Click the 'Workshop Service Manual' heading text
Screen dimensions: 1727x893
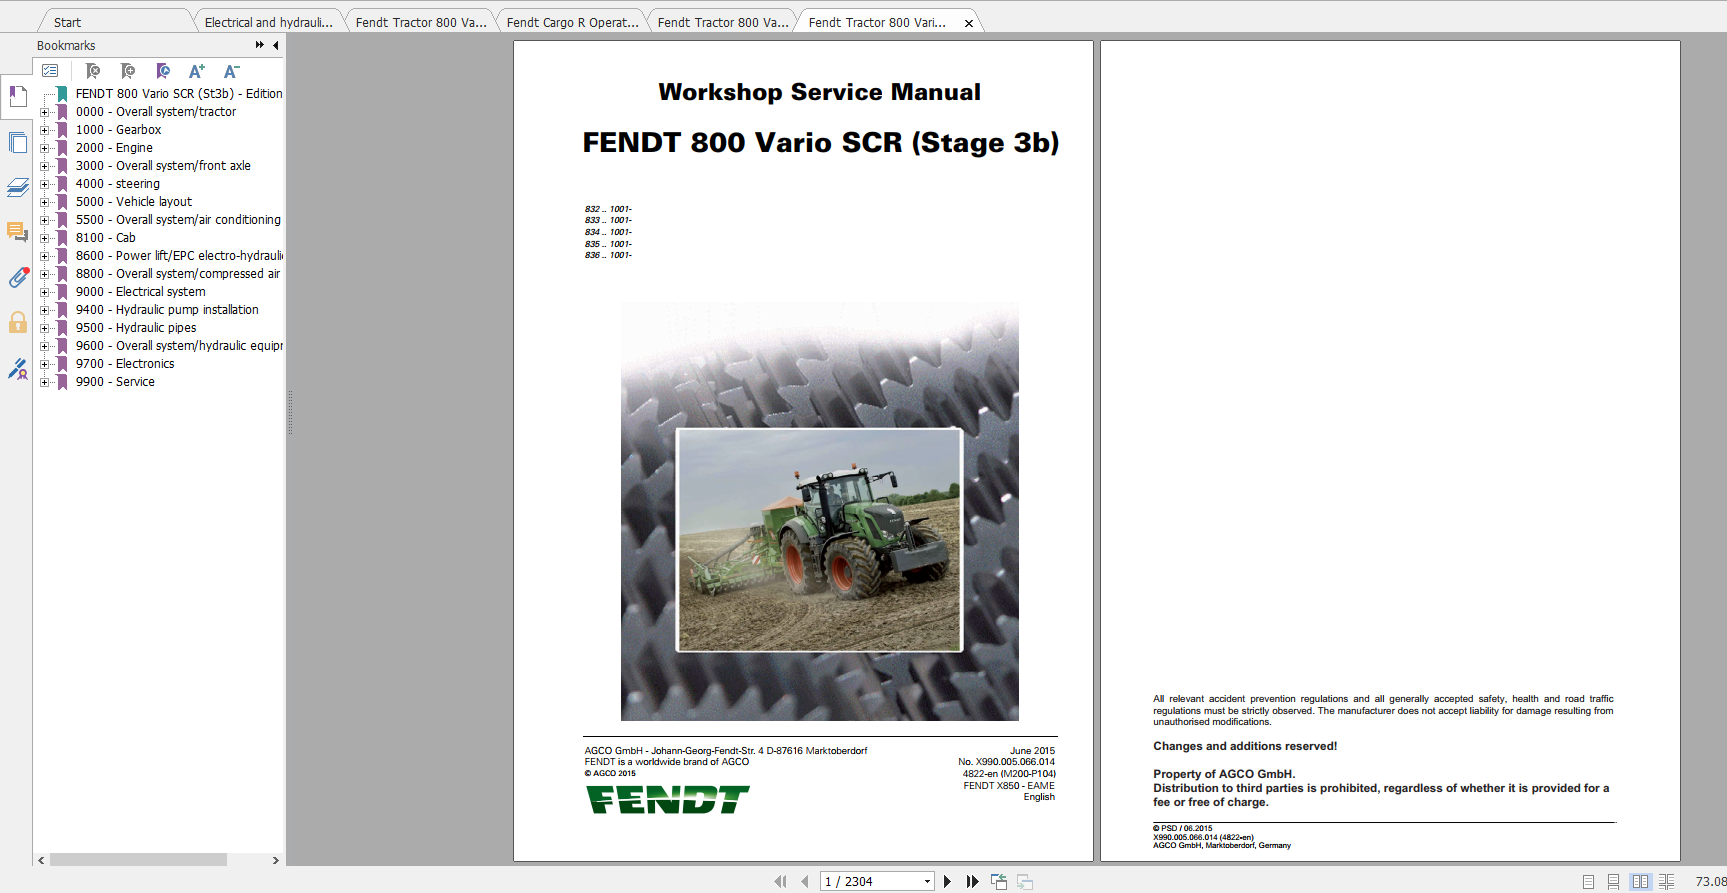click(819, 92)
